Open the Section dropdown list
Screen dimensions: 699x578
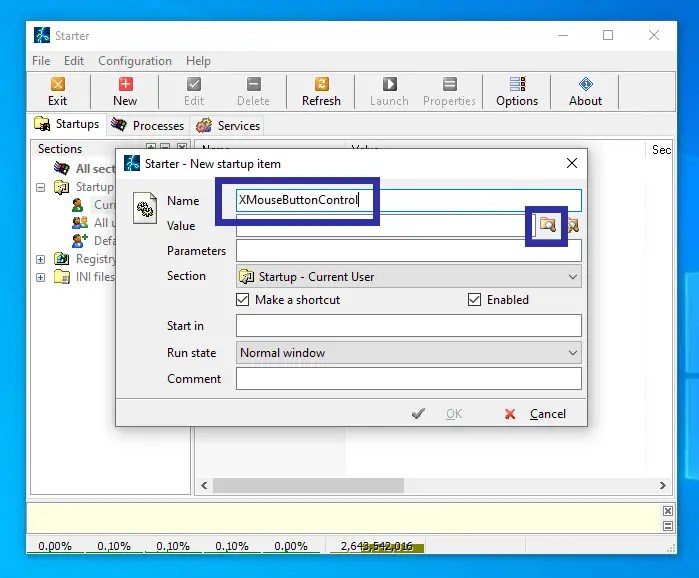click(x=572, y=277)
